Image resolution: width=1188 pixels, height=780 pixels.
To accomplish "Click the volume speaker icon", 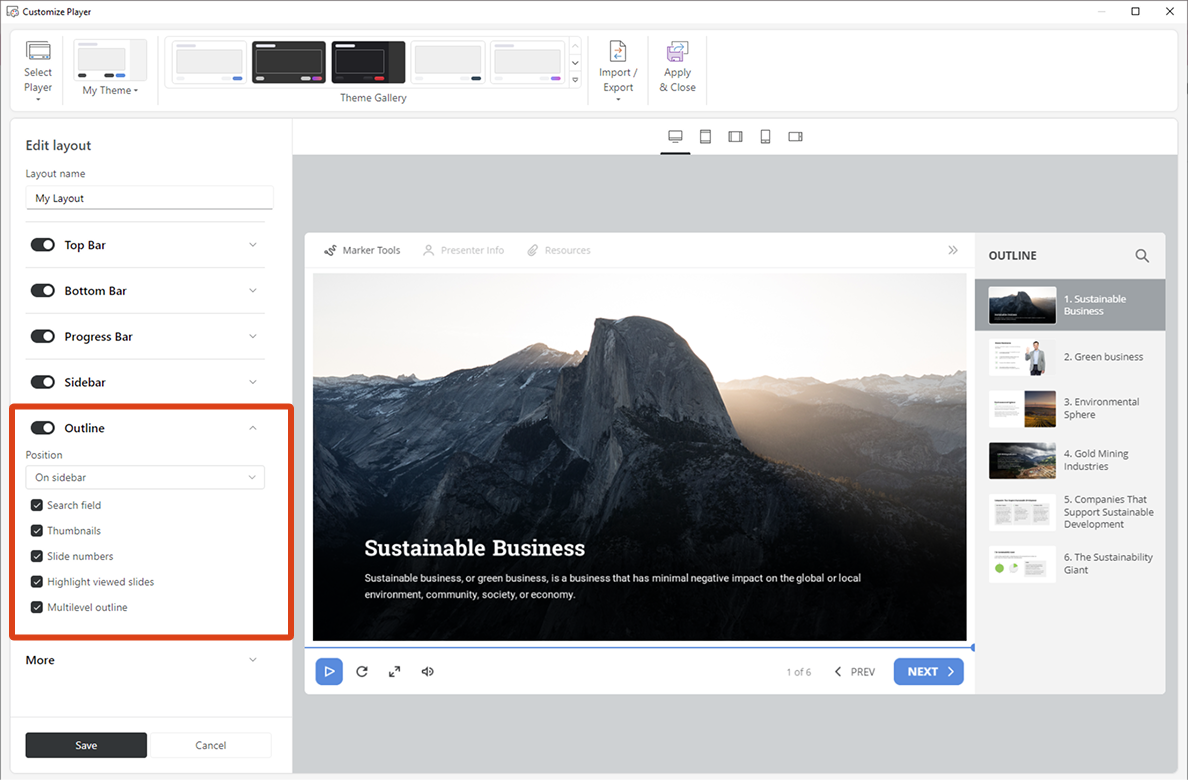I will point(428,672).
